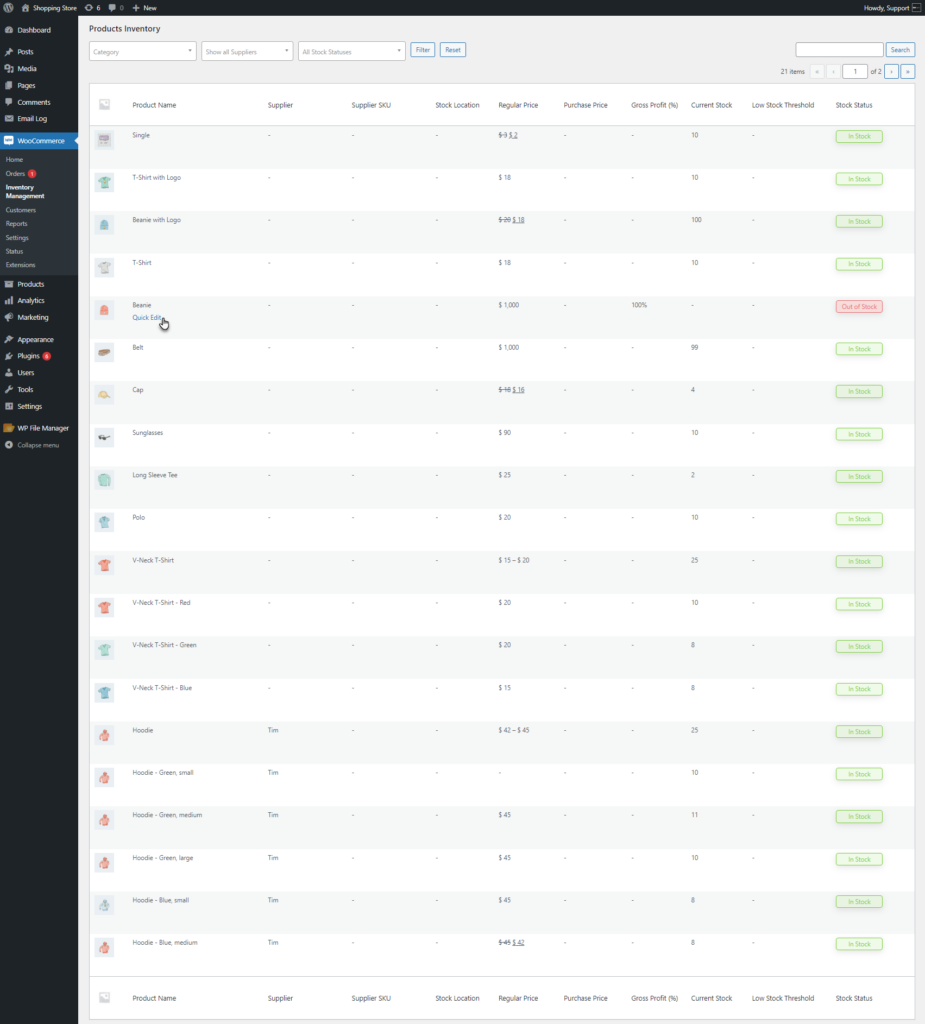This screenshot has height=1024, width=925.
Task: Open WooCommerce Reports submenu item
Action: tap(16, 224)
